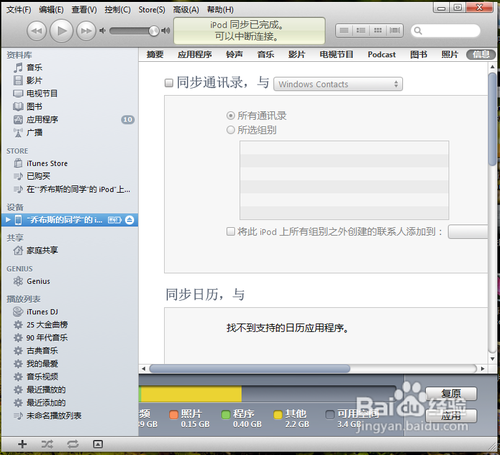Screen dimensions: 500x455
Task: Switch to list view icon
Action: coord(344,31)
